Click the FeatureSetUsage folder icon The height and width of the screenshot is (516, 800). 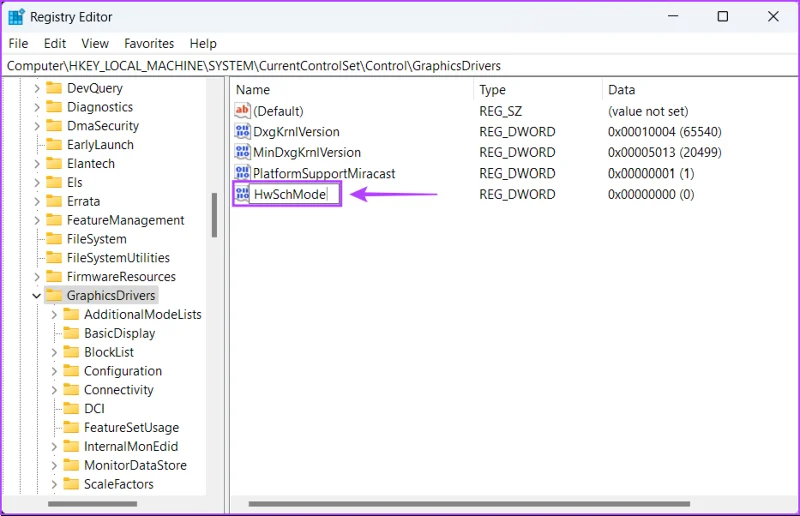(x=71, y=427)
